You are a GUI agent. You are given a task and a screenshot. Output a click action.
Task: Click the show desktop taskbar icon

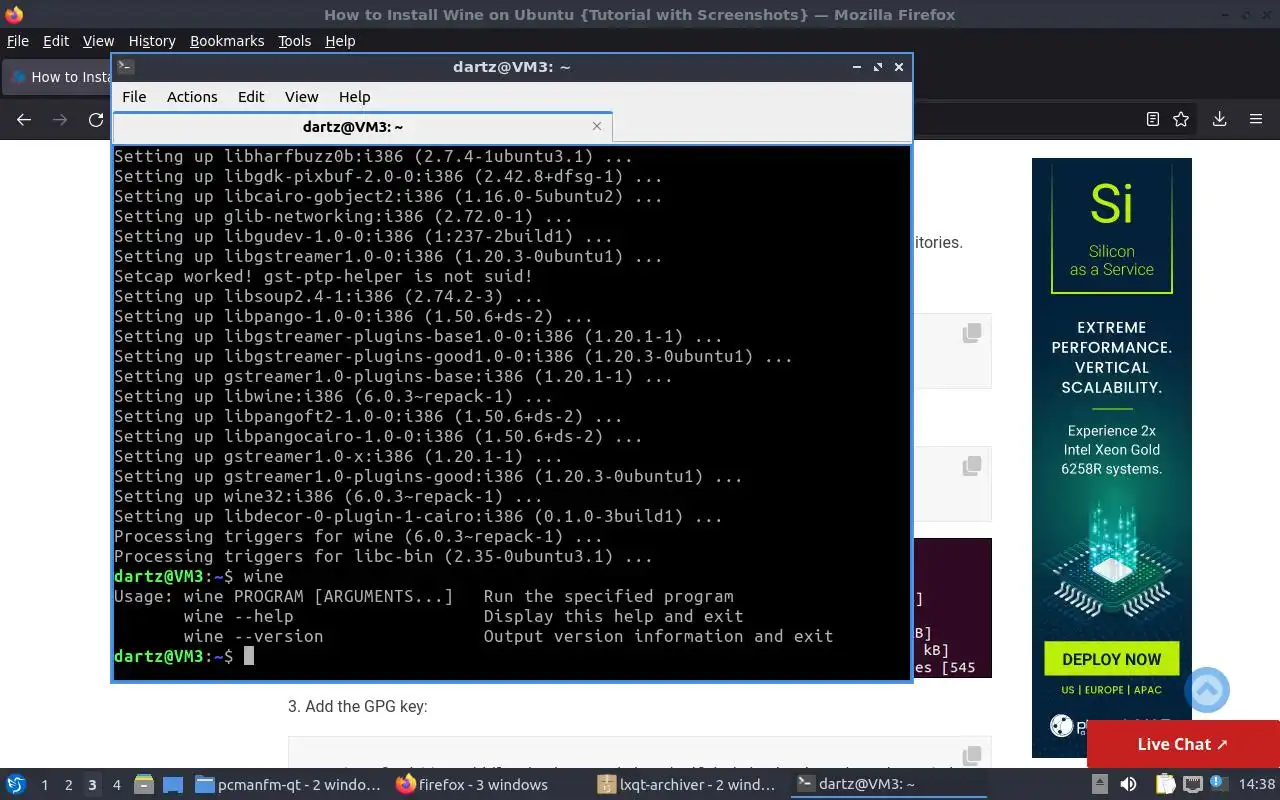(x=172, y=785)
